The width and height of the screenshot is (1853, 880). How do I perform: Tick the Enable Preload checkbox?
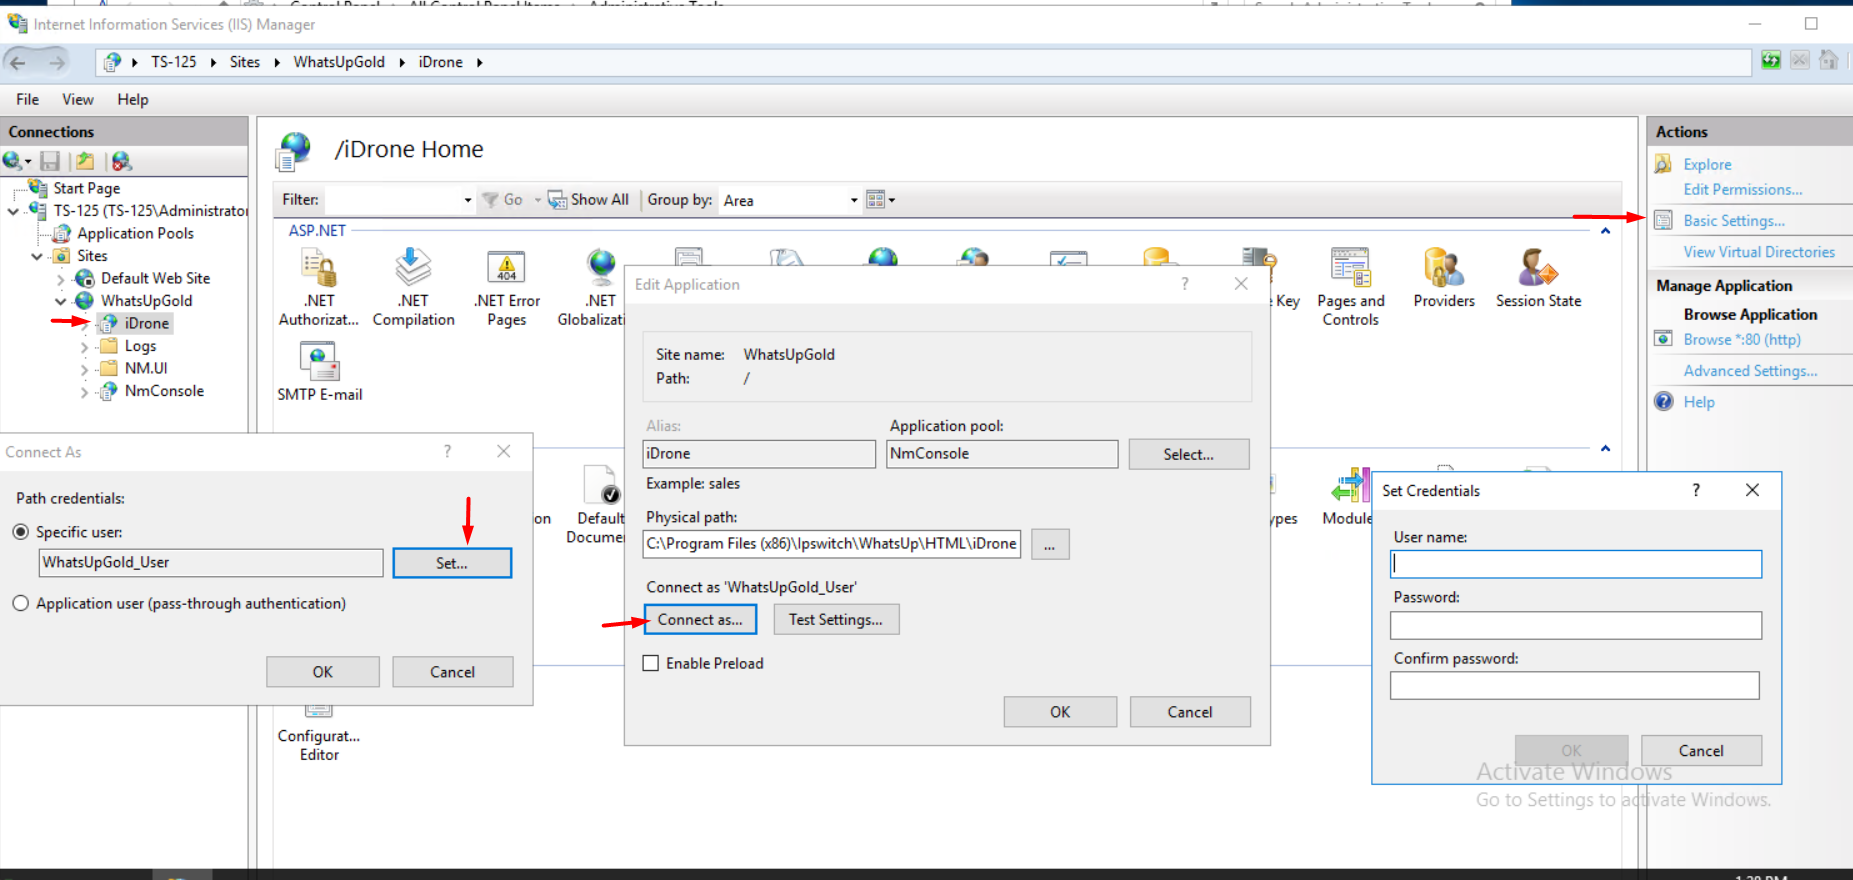tap(651, 663)
